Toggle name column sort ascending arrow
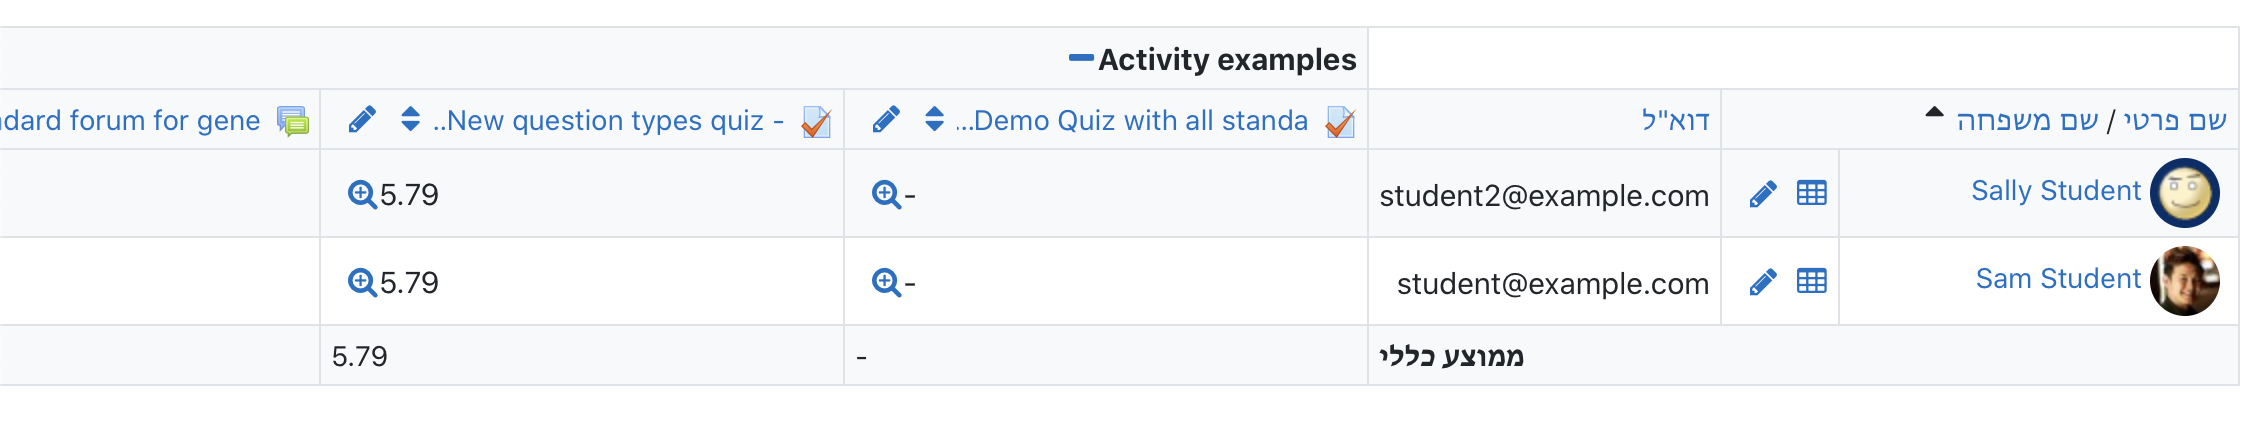This screenshot has width=2260, height=436. 1934,113
